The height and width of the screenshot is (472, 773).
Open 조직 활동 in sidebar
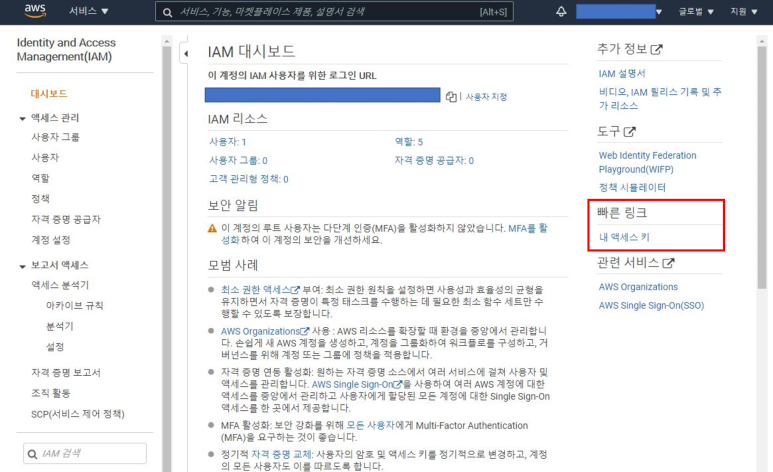click(51, 393)
